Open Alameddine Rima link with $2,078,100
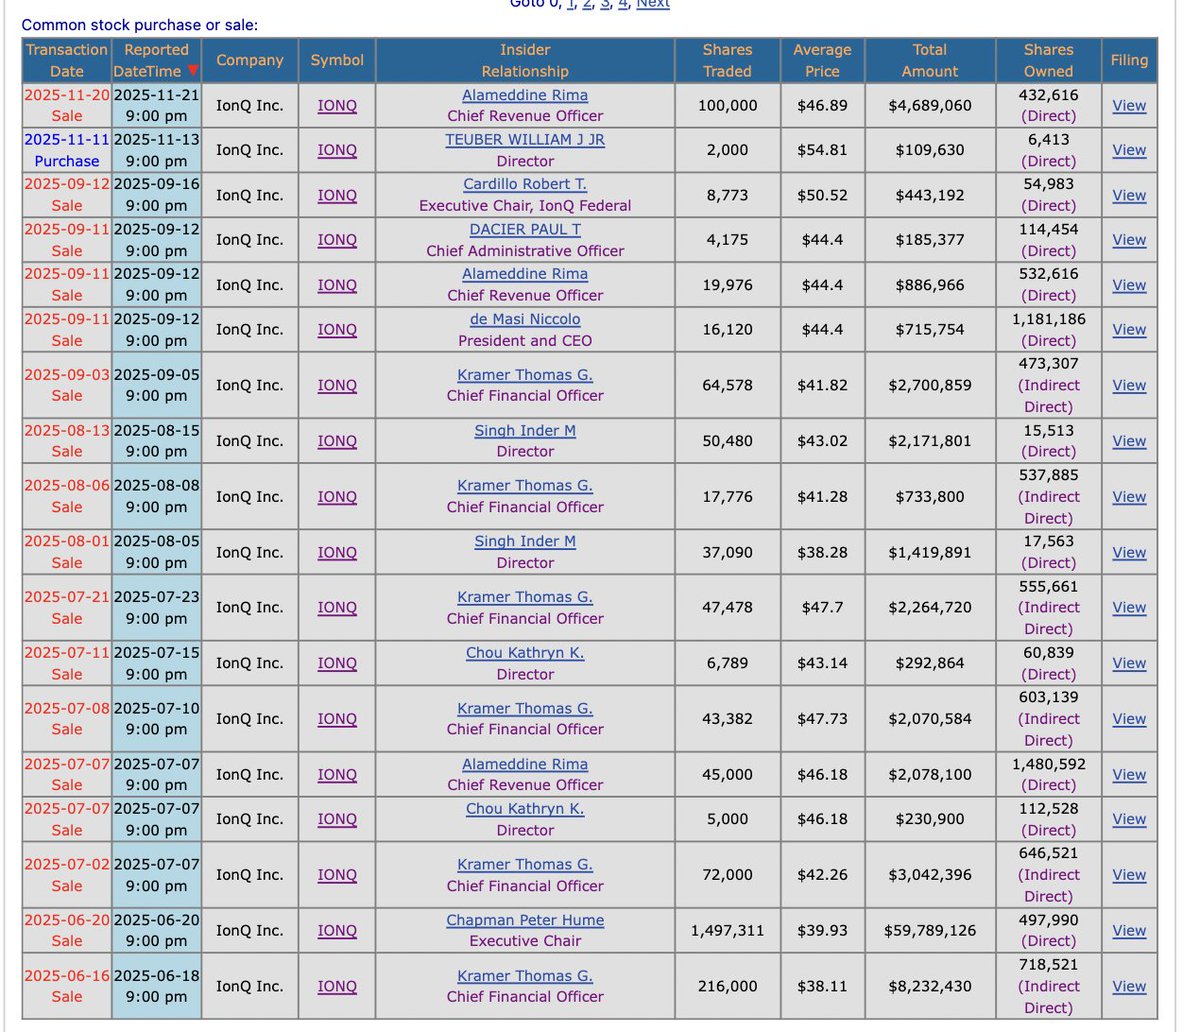This screenshot has width=1200, height=1032. coord(525,764)
